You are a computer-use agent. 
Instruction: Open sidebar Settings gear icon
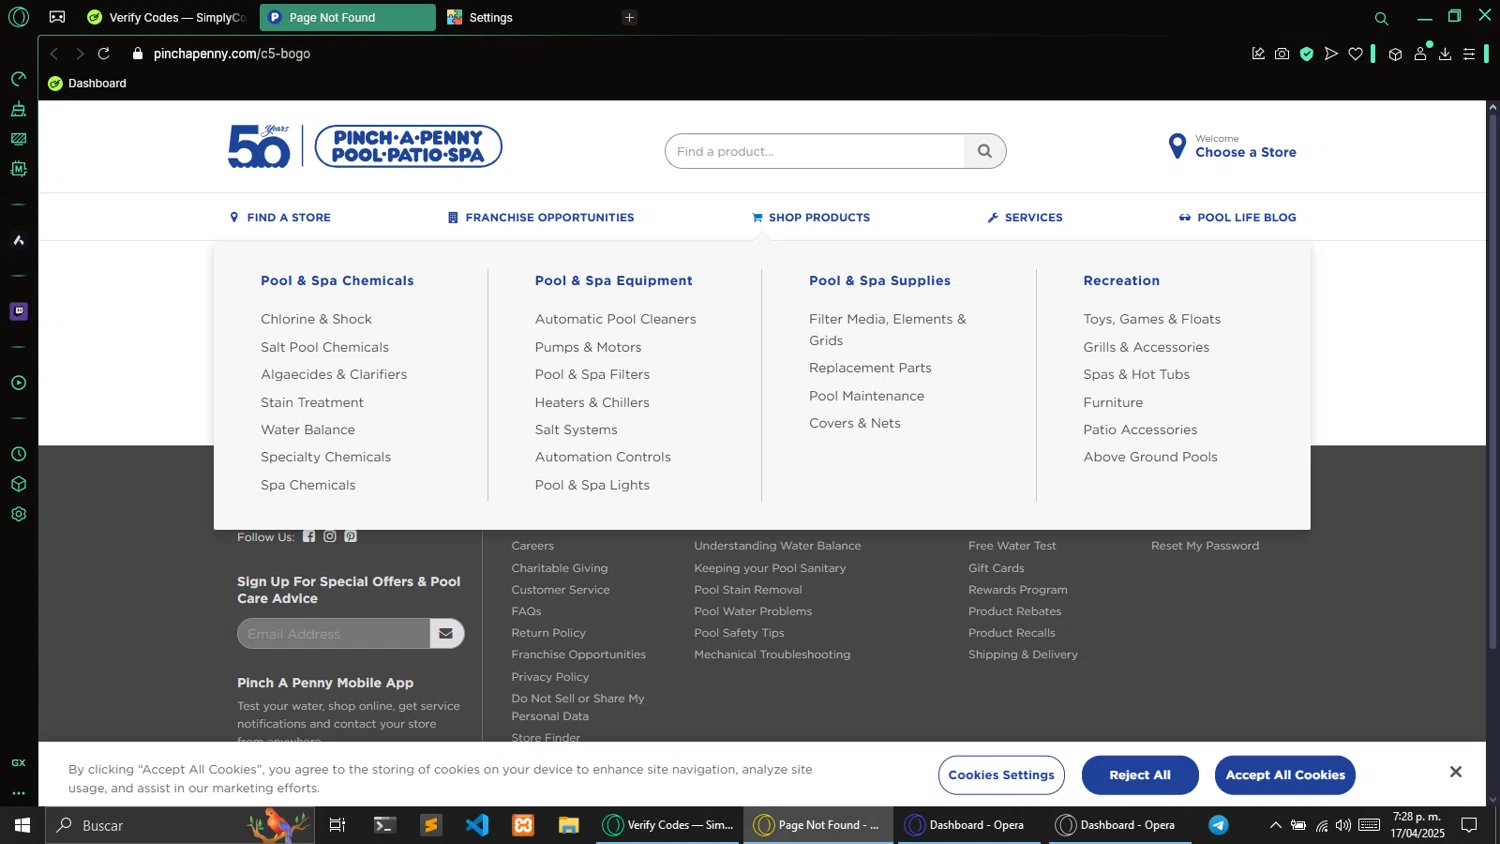coord(18,514)
